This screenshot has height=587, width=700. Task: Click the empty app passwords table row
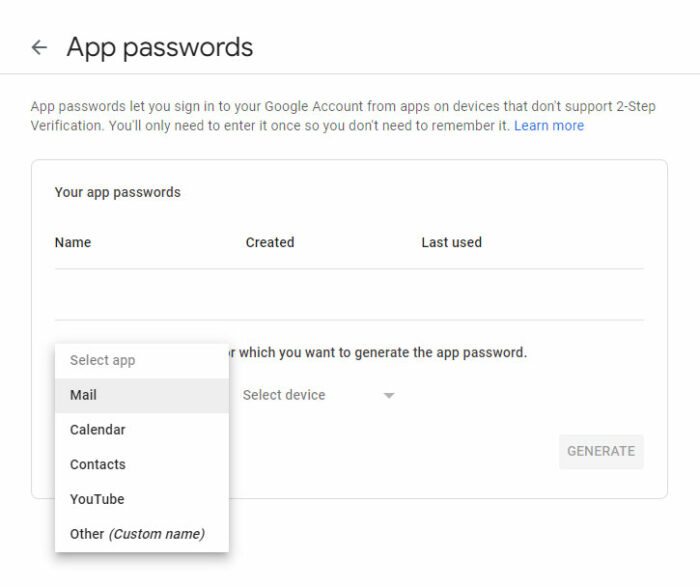tap(349, 294)
